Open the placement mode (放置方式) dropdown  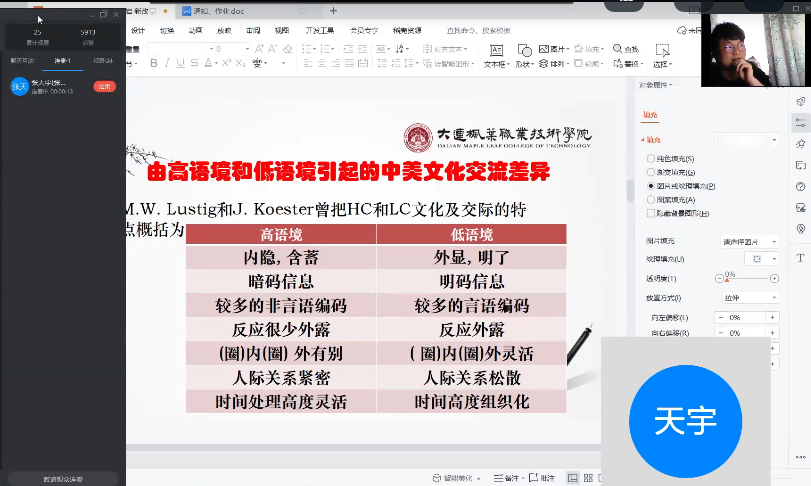click(748, 297)
